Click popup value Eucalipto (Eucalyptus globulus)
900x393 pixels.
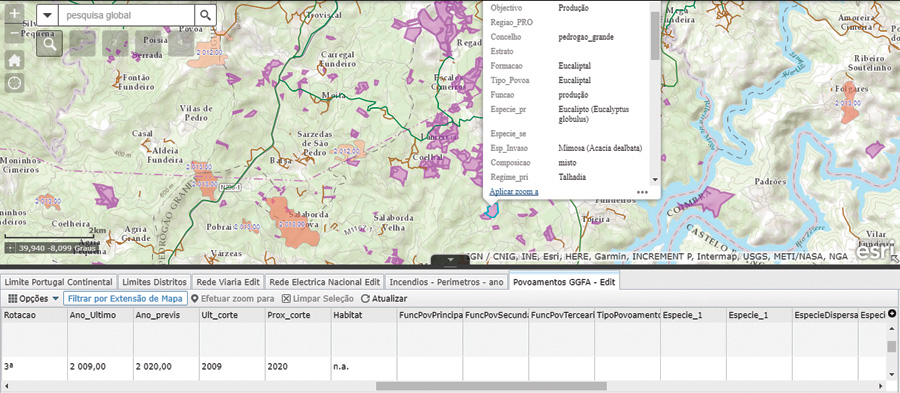(x=594, y=114)
